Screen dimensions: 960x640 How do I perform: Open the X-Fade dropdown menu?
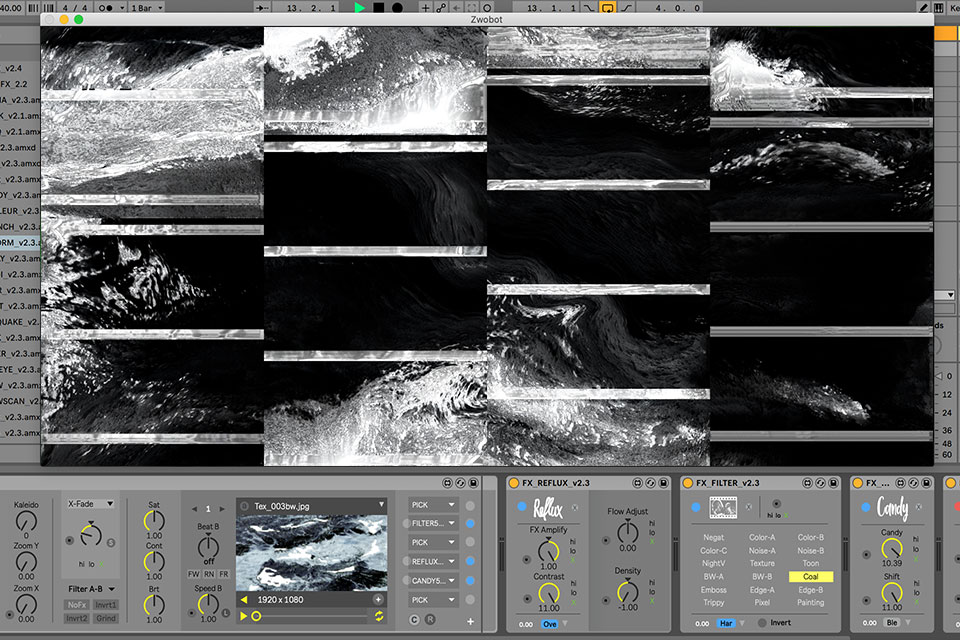pos(90,504)
